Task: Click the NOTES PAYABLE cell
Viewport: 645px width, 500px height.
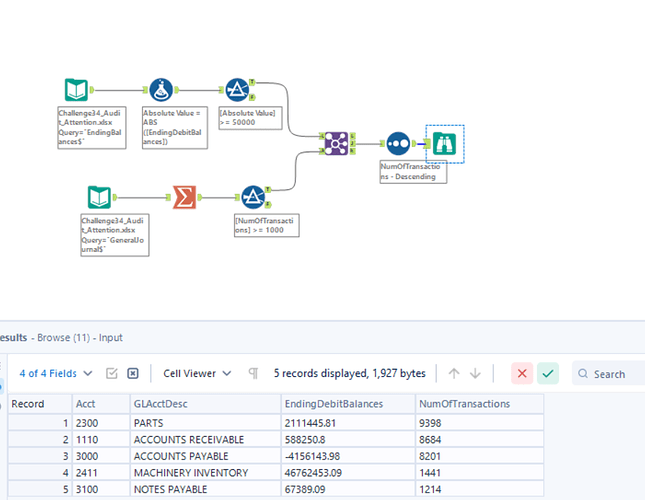Action: click(x=205, y=489)
